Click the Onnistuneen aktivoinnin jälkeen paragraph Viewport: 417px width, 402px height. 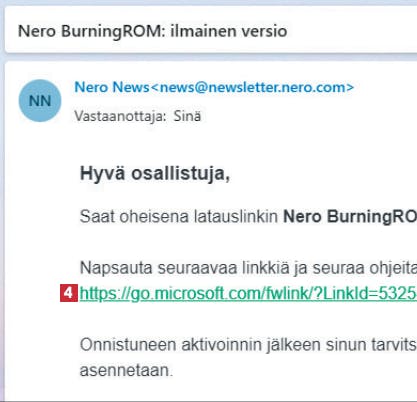tap(248, 357)
